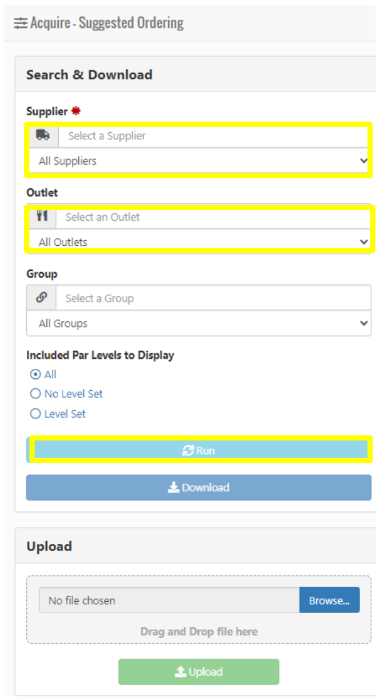Click the Acquire - Suggested Ordering title
The width and height of the screenshot is (385, 697).
click(107, 23)
